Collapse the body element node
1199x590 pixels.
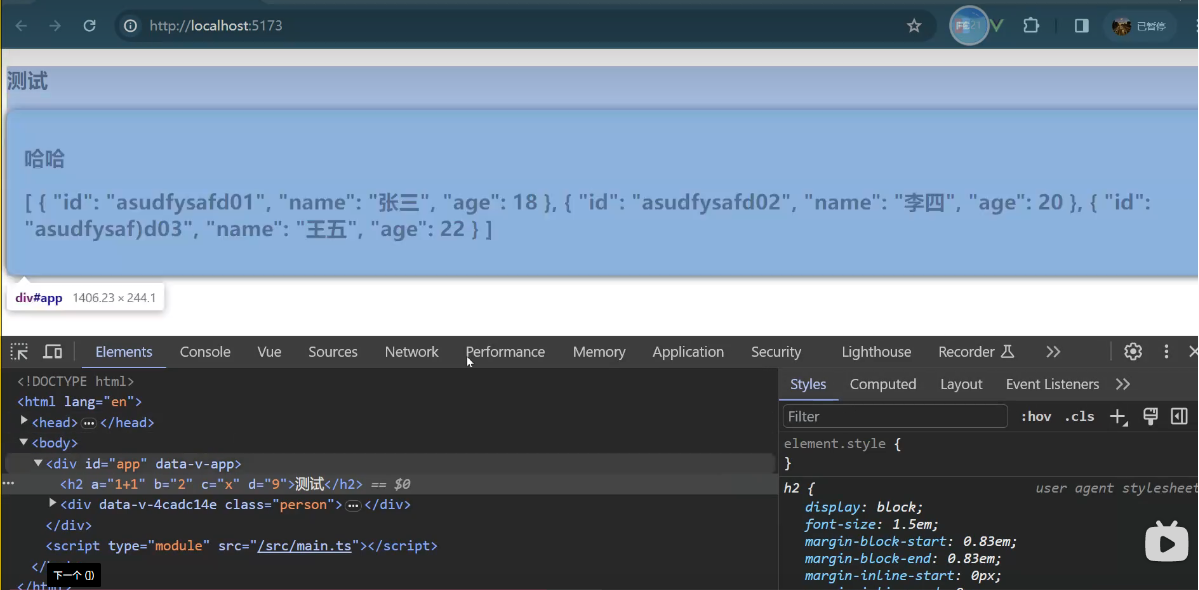pyautogui.click(x=24, y=442)
